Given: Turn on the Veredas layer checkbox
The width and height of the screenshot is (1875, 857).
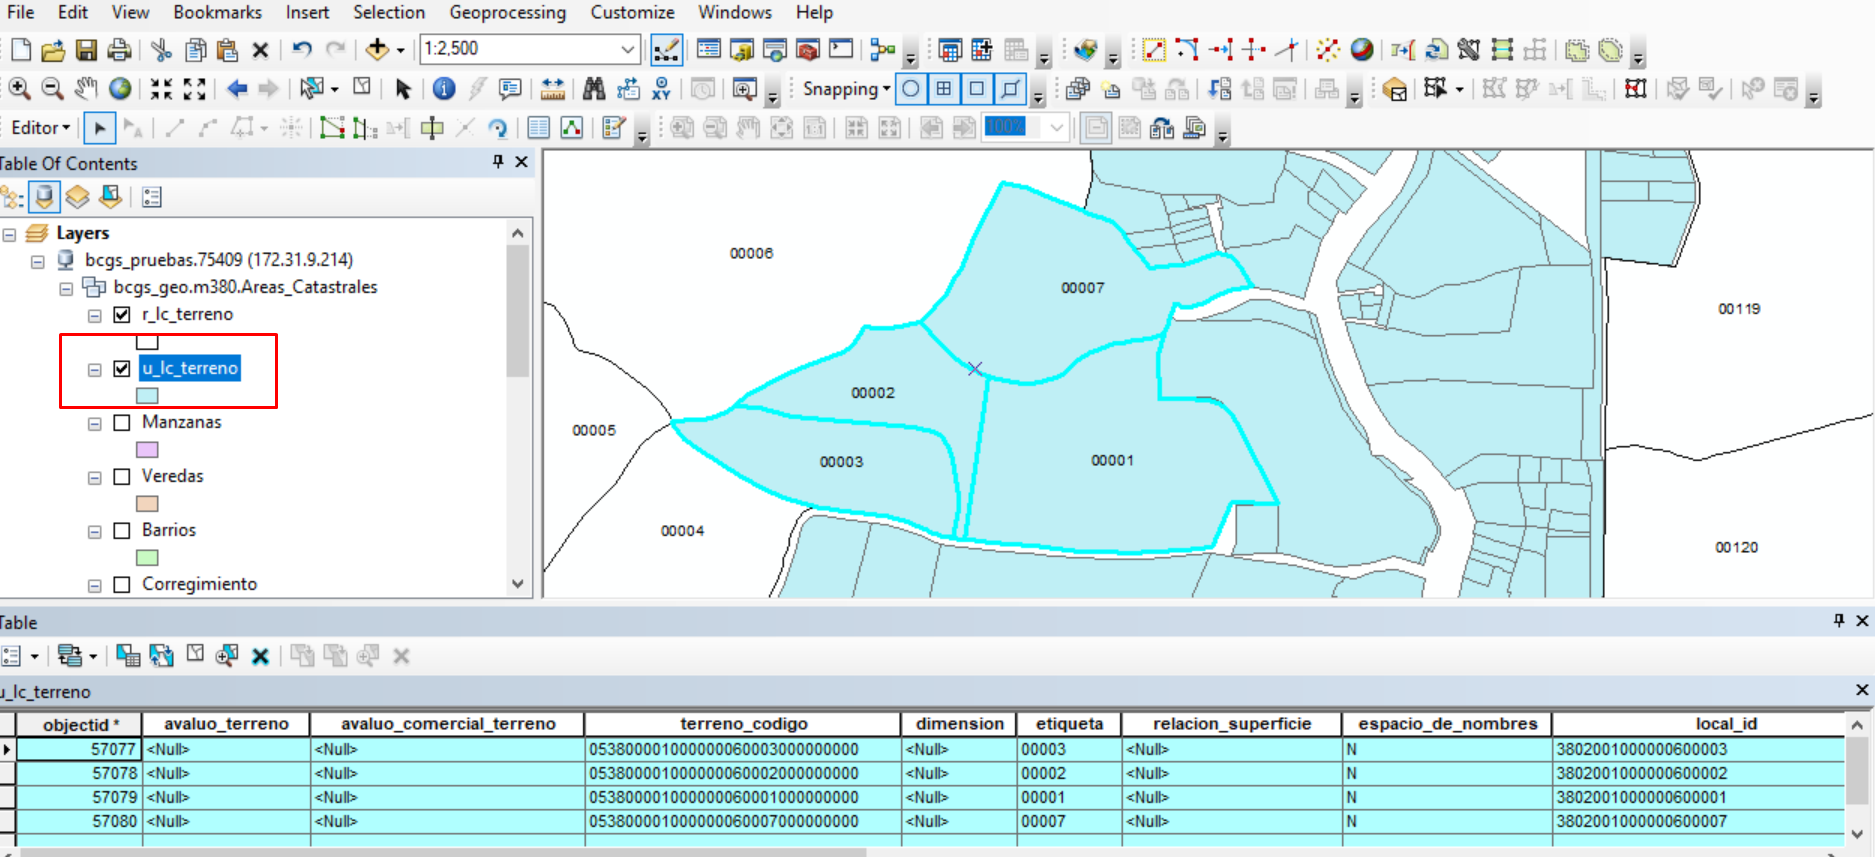Looking at the screenshot, I should click(122, 477).
